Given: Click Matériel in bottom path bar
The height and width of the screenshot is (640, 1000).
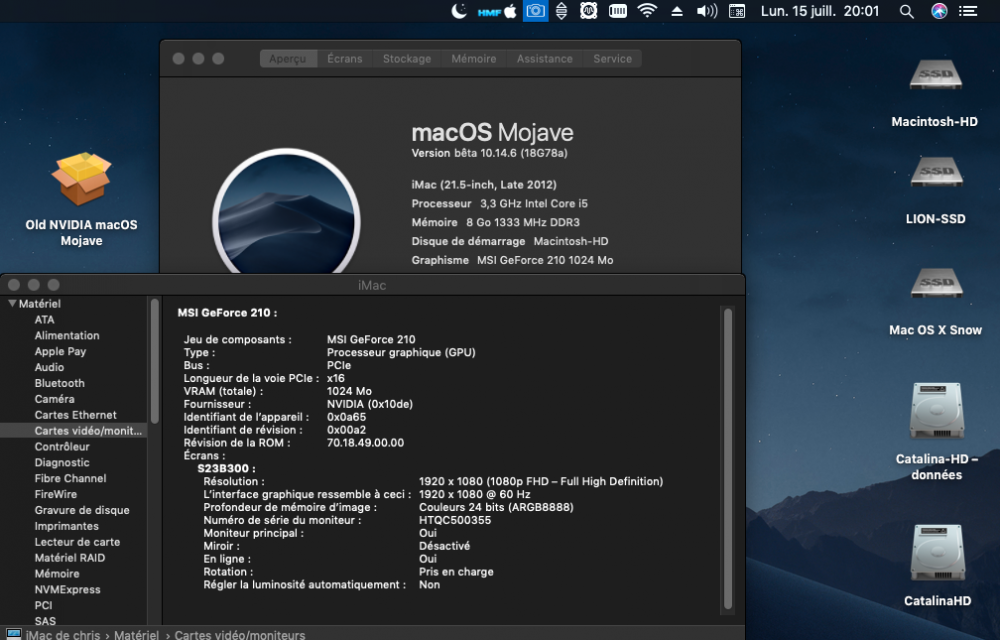Looking at the screenshot, I should point(136,635).
